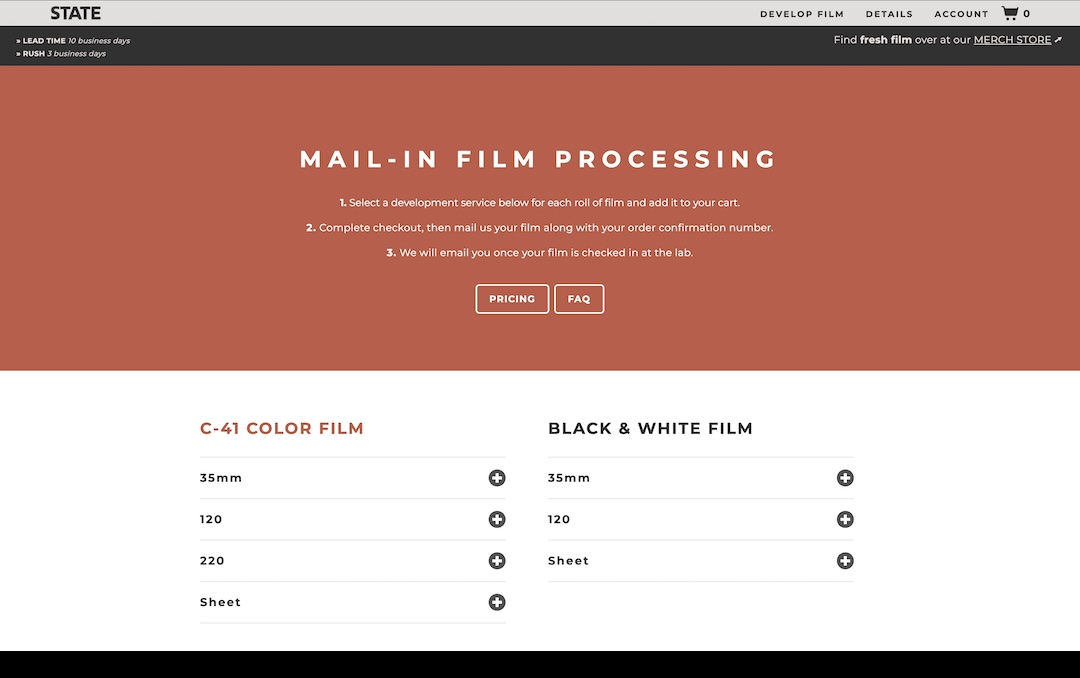Image resolution: width=1080 pixels, height=678 pixels.
Task: Expand the Sheet option under C-41 color film
Action: (497, 602)
